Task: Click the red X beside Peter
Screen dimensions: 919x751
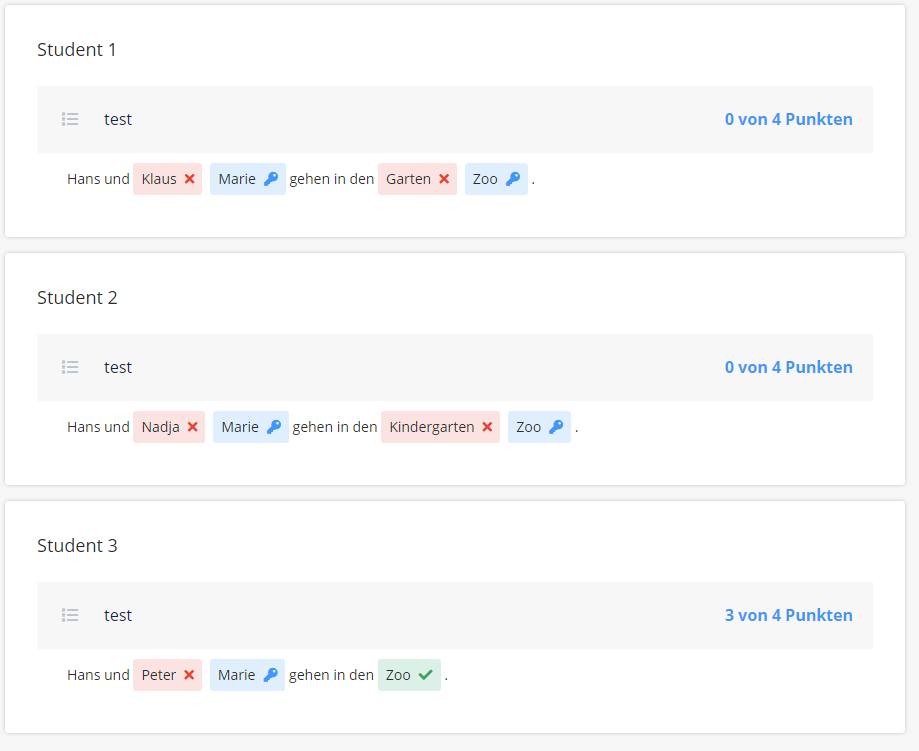Action: [189, 675]
